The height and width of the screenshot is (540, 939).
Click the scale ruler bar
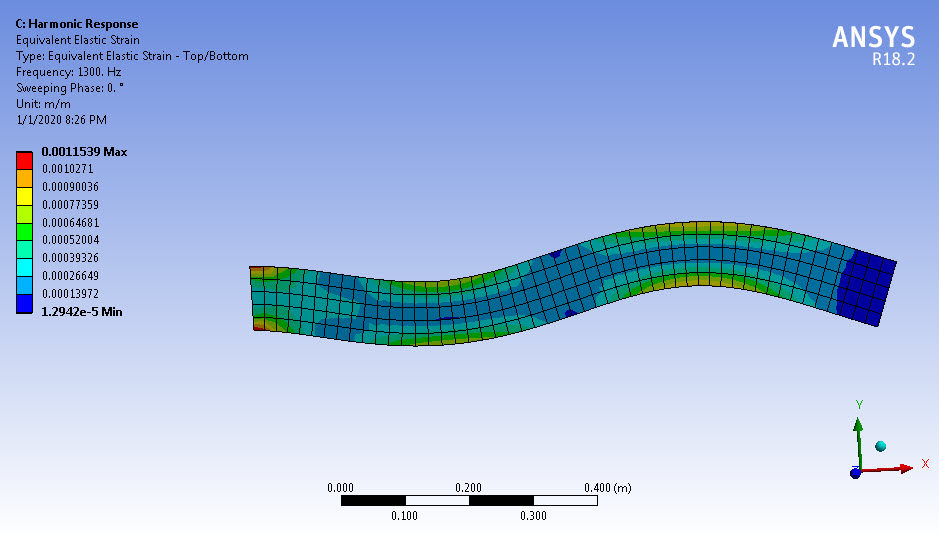click(x=469, y=500)
